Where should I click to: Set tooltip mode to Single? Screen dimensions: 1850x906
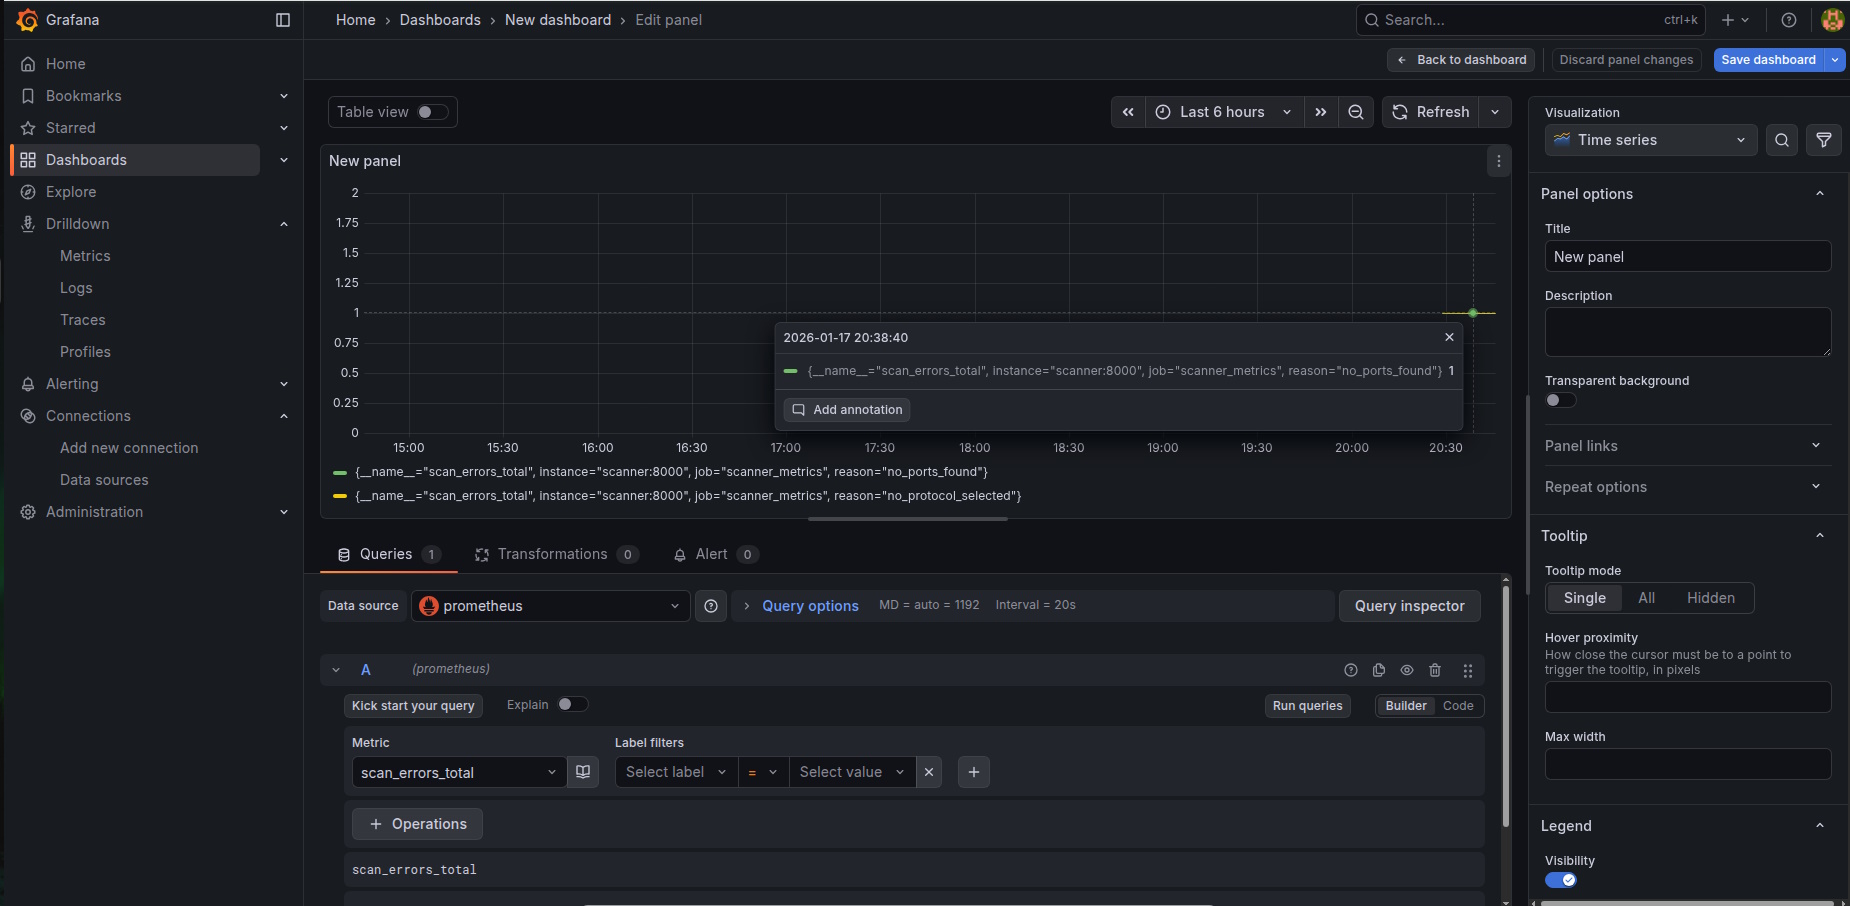pyautogui.click(x=1585, y=598)
